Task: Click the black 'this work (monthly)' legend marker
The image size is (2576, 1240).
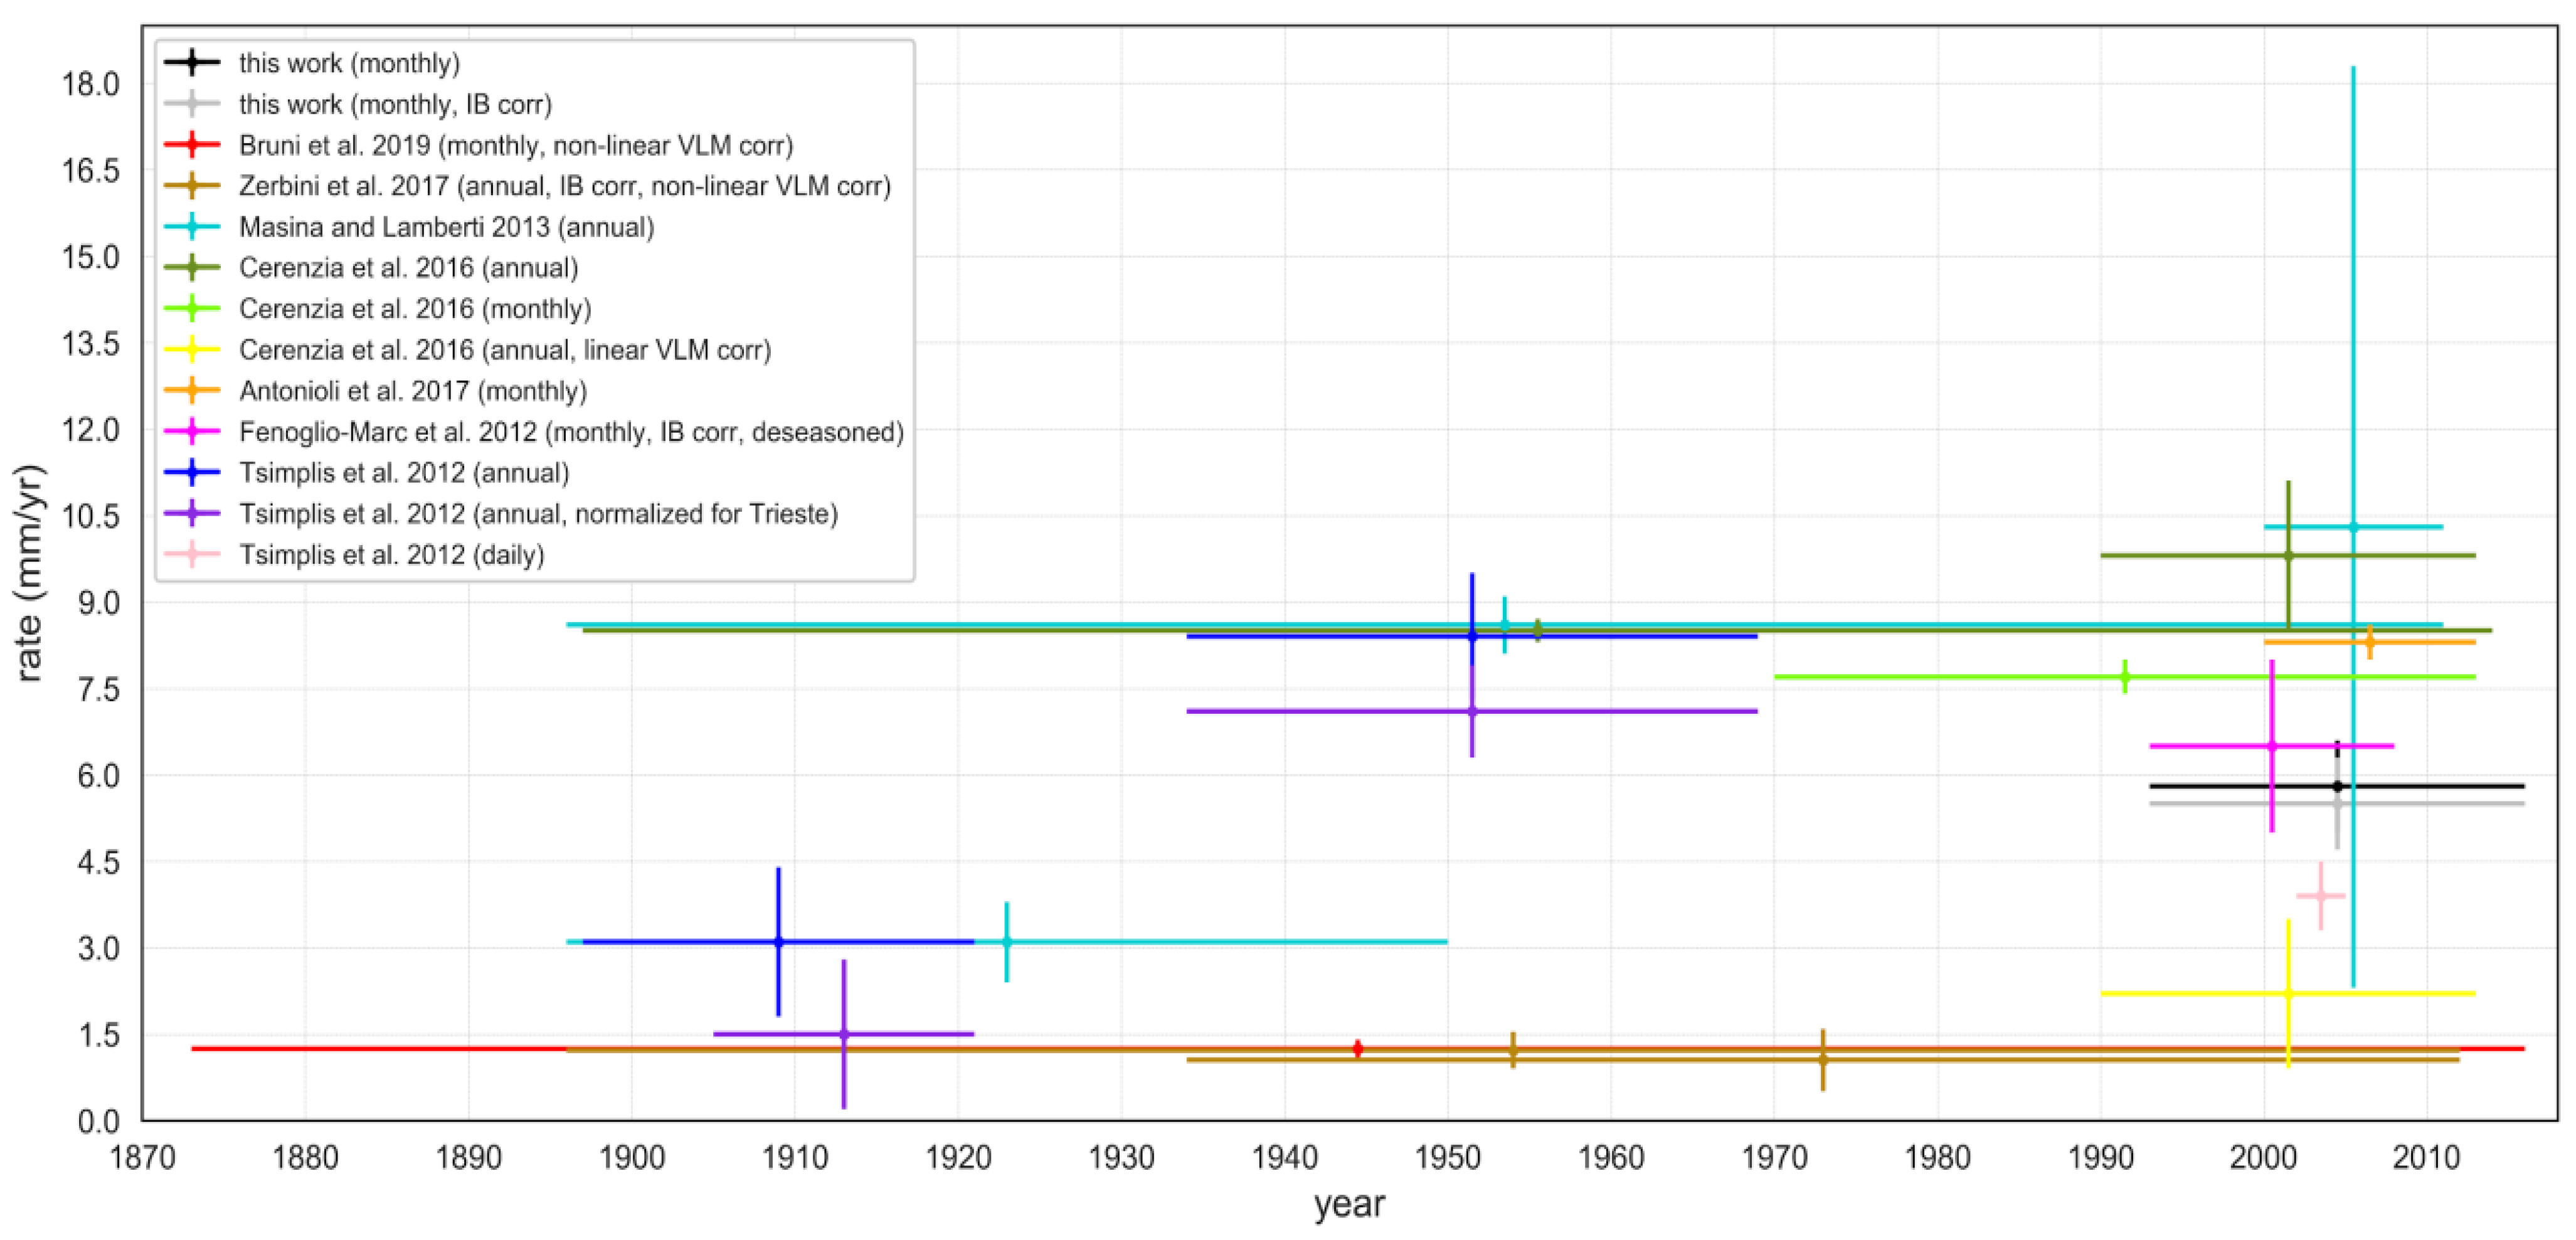Action: [191, 63]
